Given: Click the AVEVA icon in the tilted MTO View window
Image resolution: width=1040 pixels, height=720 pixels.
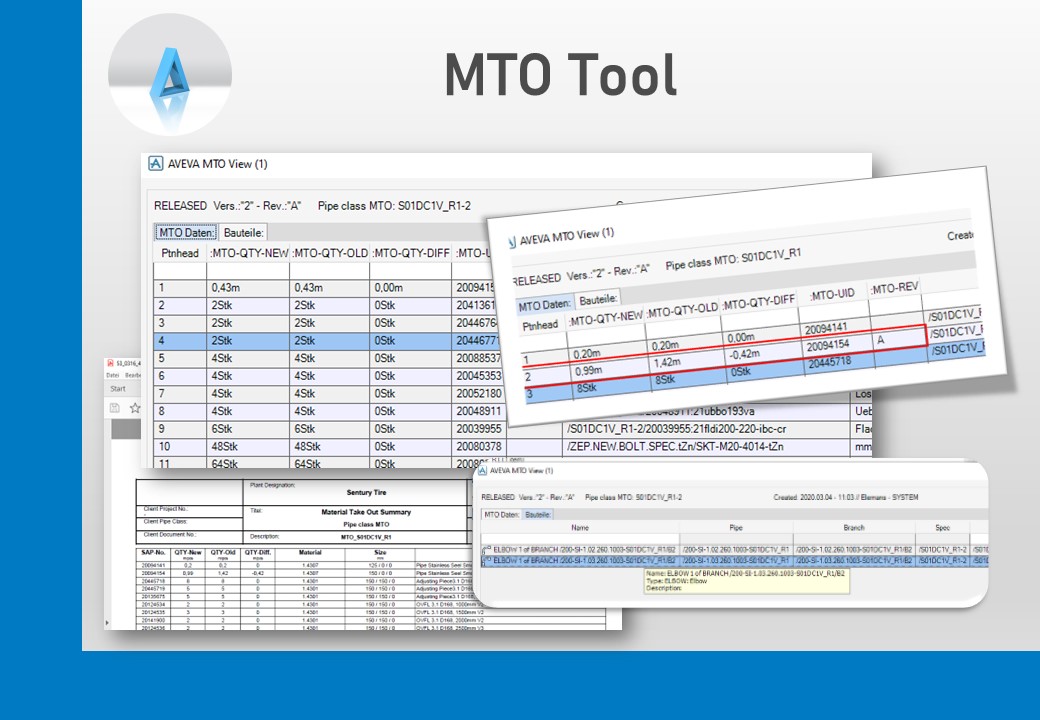Looking at the screenshot, I should (x=510, y=241).
